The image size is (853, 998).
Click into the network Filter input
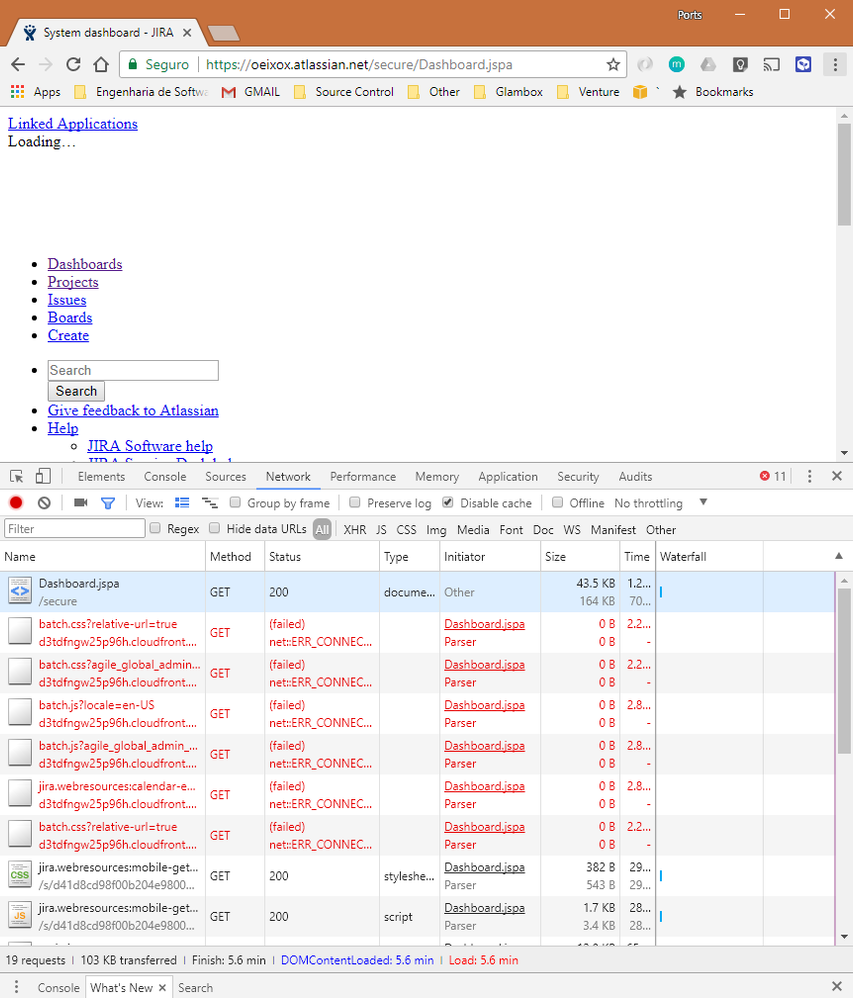pos(75,529)
